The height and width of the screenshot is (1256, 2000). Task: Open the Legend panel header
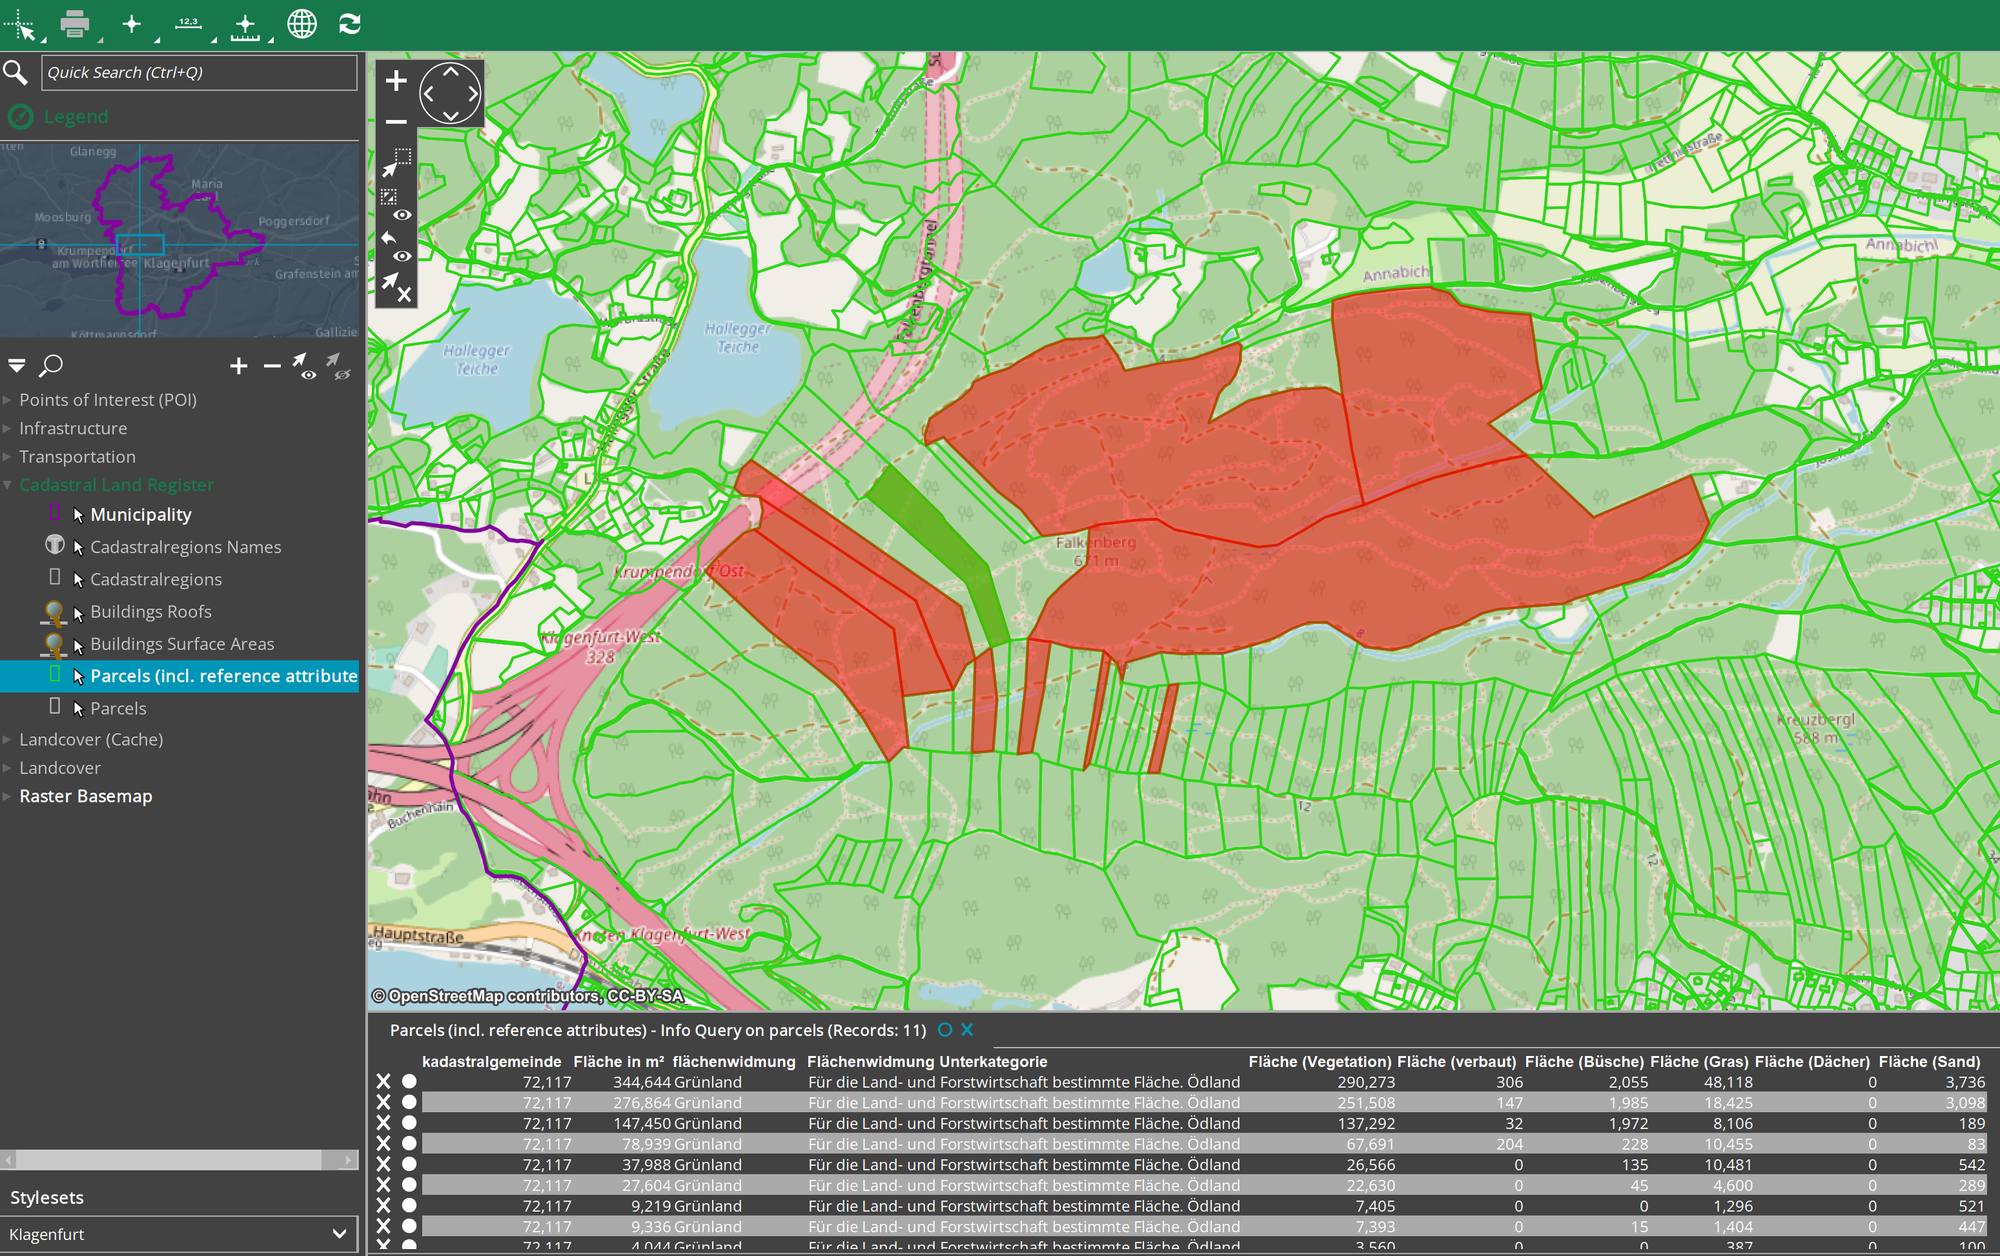tap(75, 117)
